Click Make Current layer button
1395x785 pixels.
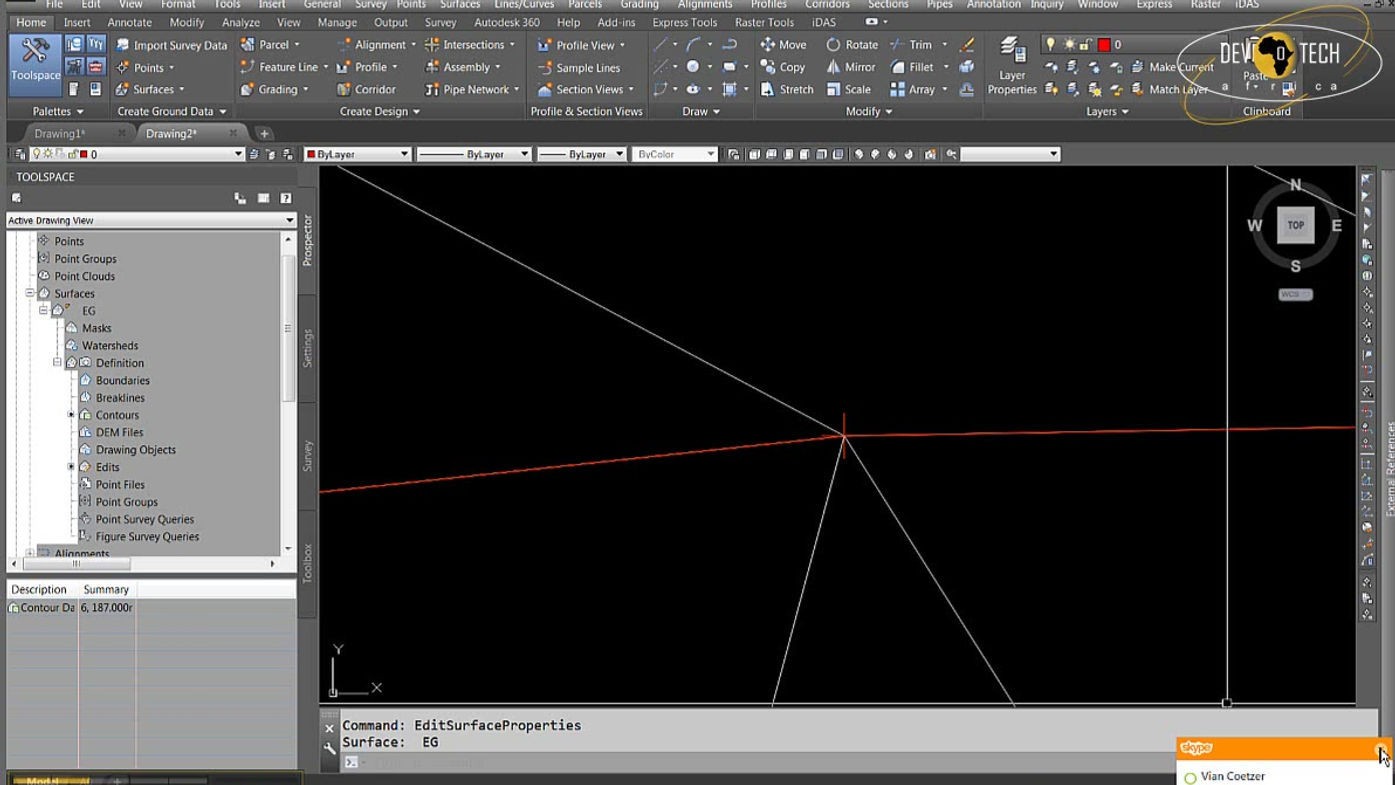(1172, 67)
